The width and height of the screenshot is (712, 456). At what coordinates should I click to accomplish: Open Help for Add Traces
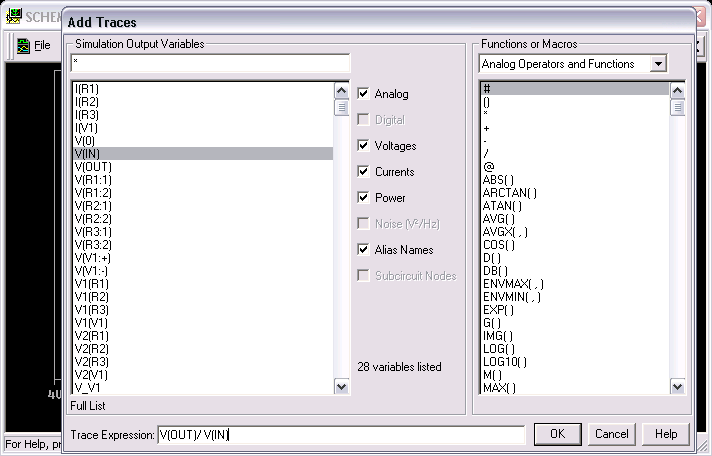coord(666,434)
